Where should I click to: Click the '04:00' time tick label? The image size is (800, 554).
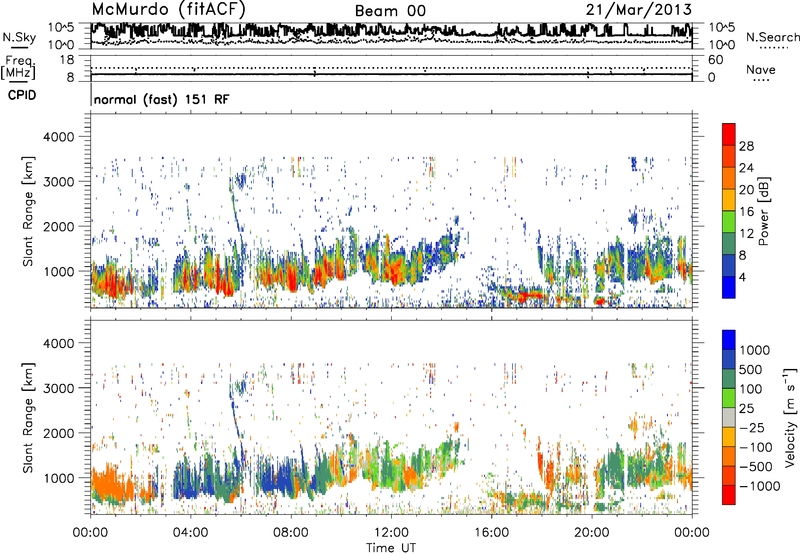click(190, 533)
